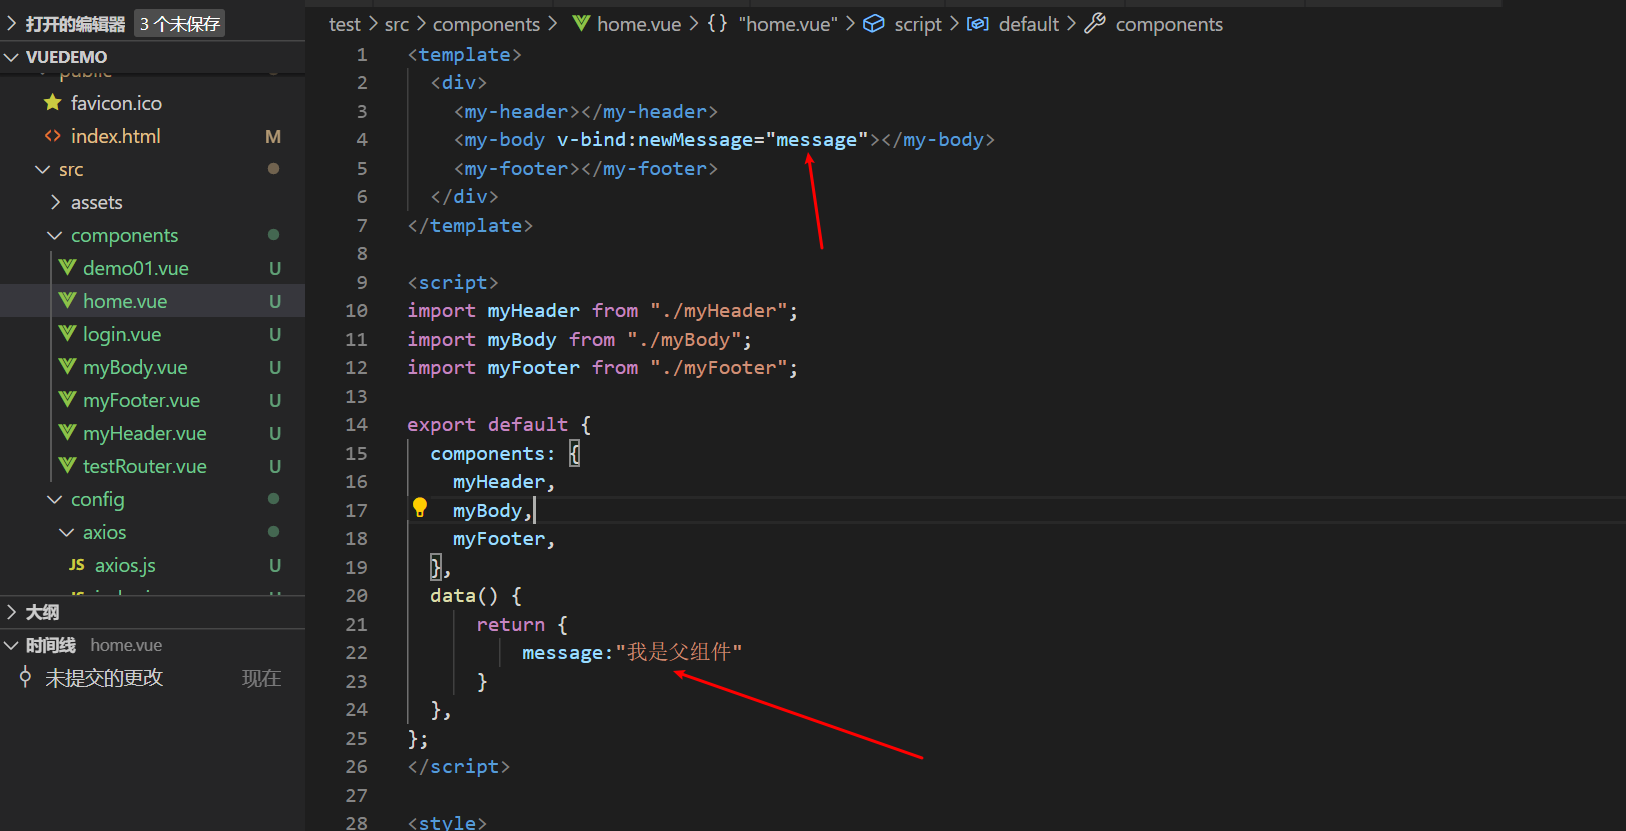Click the U status badge of demo01.vue
1626x831 pixels.
click(274, 268)
